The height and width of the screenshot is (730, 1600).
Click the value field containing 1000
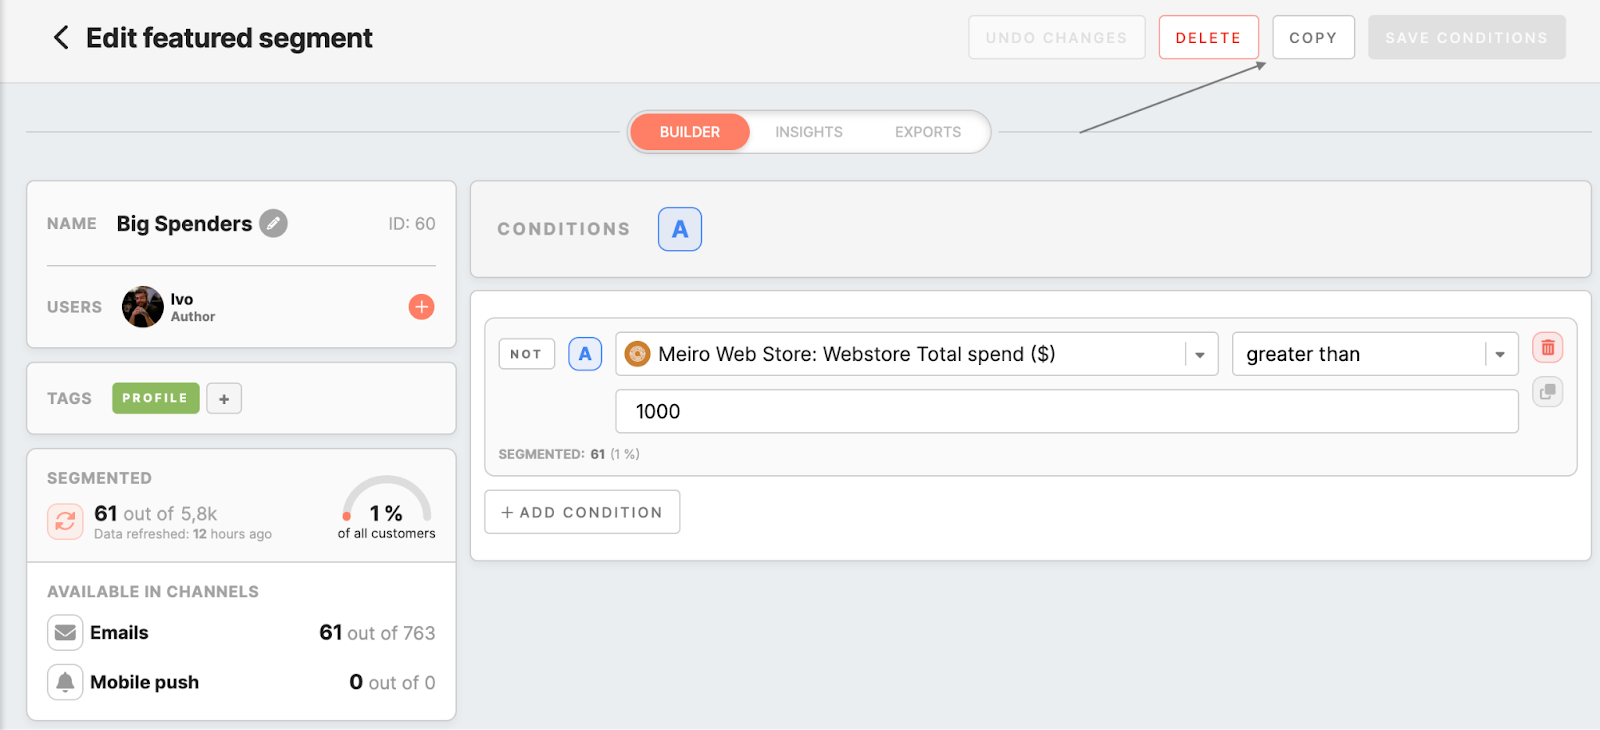click(x=1066, y=412)
